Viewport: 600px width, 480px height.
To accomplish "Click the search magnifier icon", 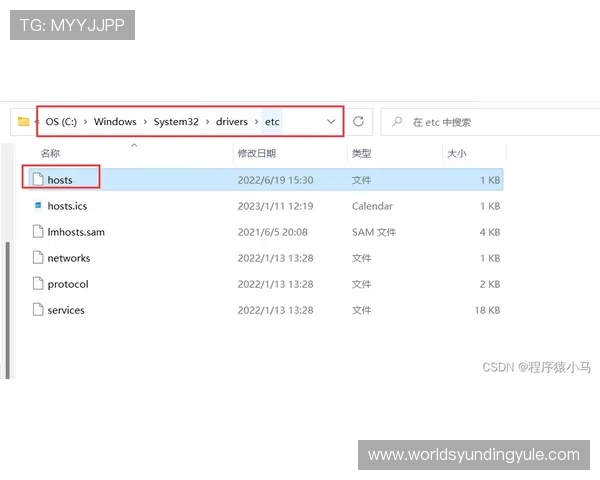I will [397, 122].
